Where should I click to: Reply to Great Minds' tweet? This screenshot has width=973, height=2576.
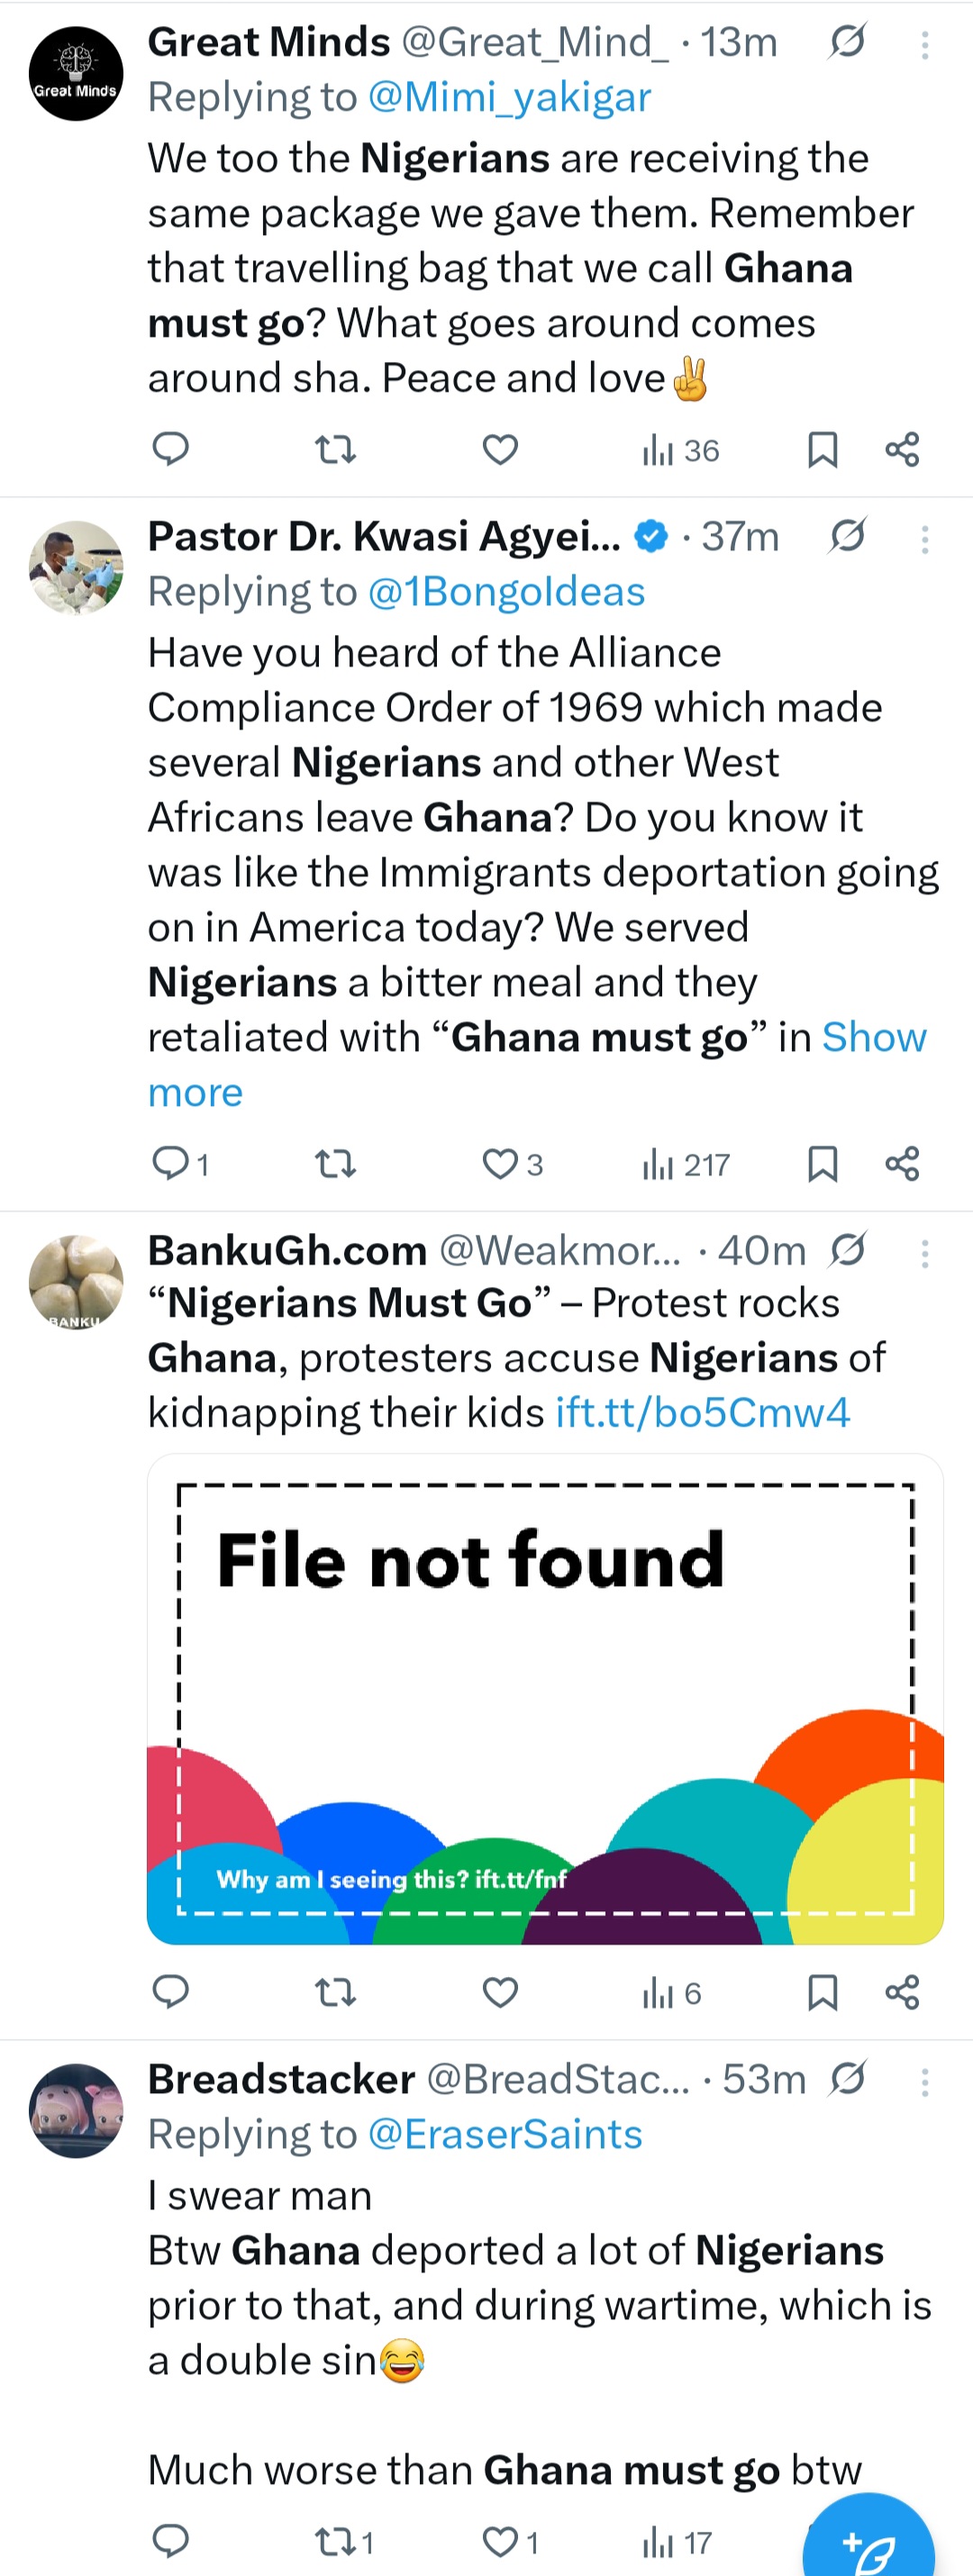[170, 450]
